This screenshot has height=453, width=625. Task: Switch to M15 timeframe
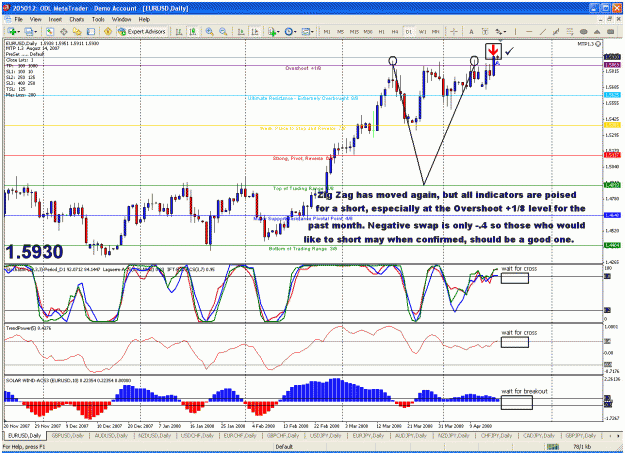(x=354, y=32)
